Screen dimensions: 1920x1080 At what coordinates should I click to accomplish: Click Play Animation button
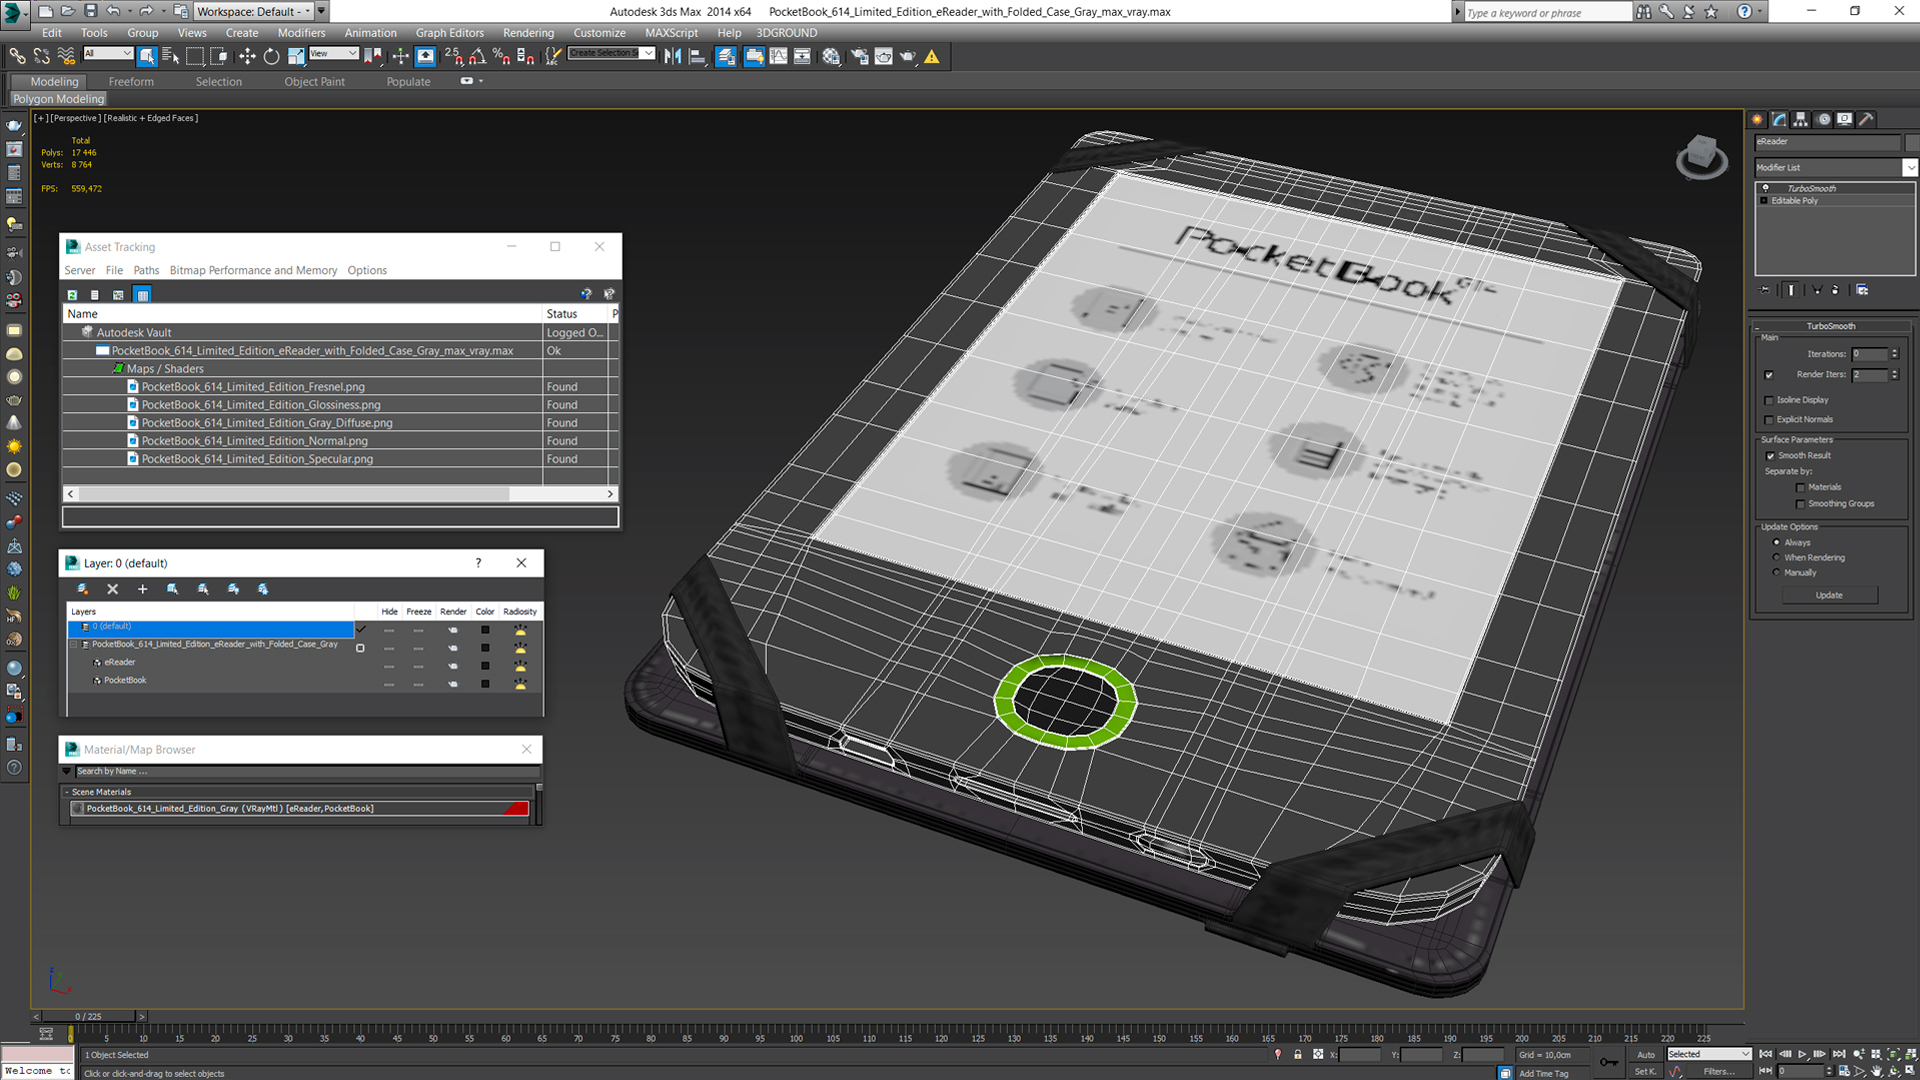coord(1803,1054)
